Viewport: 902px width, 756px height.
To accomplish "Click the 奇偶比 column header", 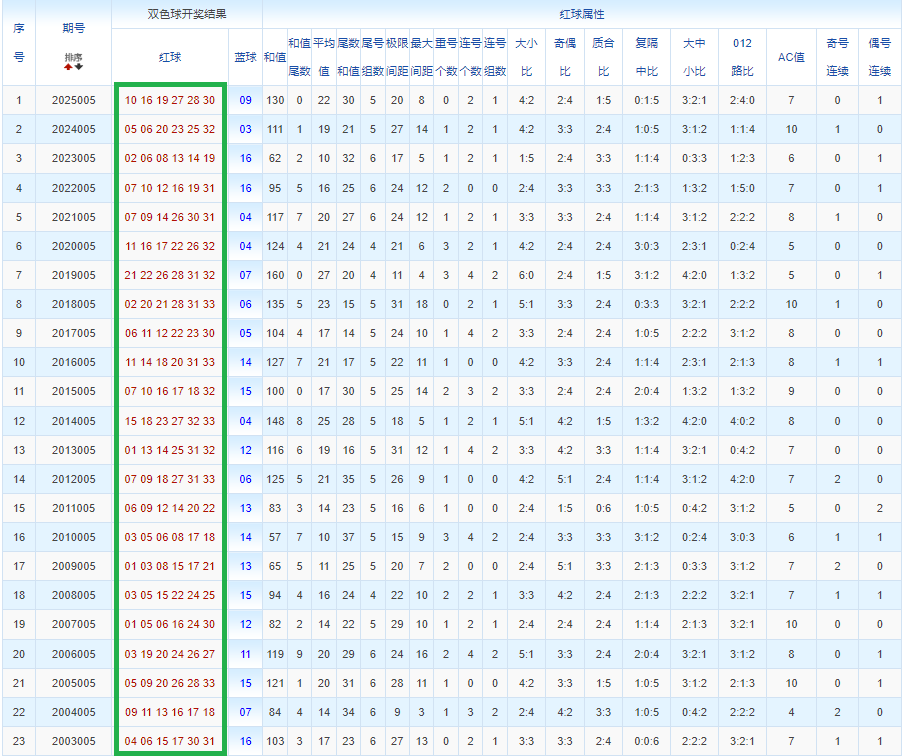I will pos(565,58).
